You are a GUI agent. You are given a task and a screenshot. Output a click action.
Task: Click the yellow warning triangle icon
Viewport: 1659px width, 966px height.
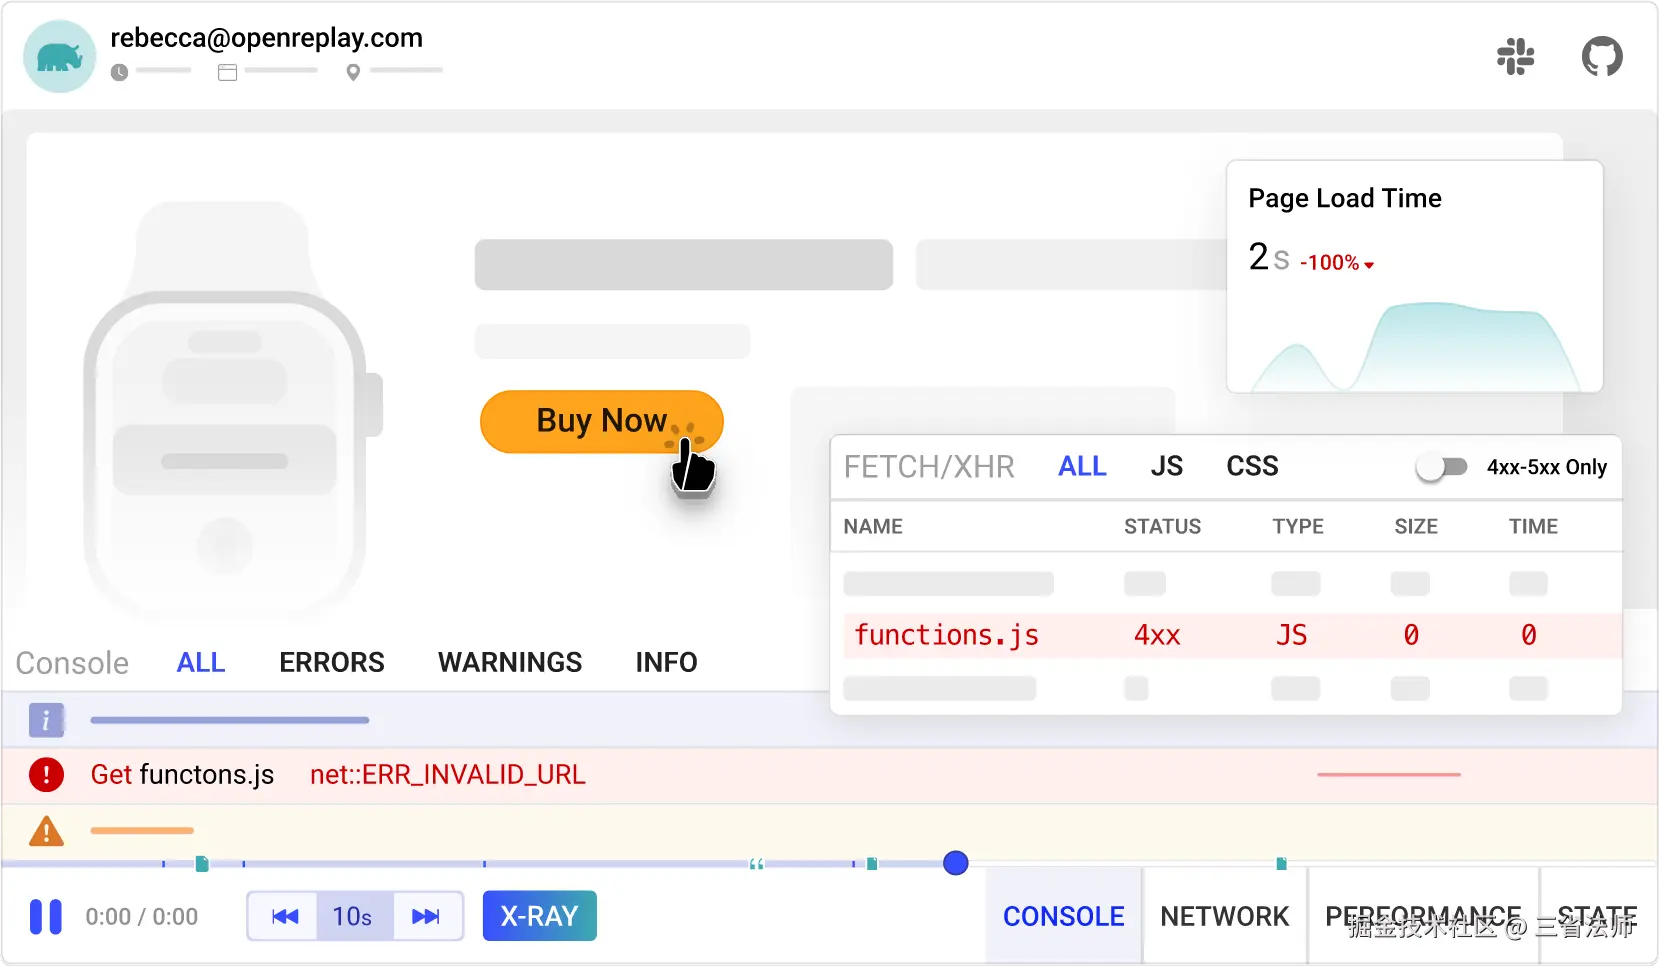point(46,831)
